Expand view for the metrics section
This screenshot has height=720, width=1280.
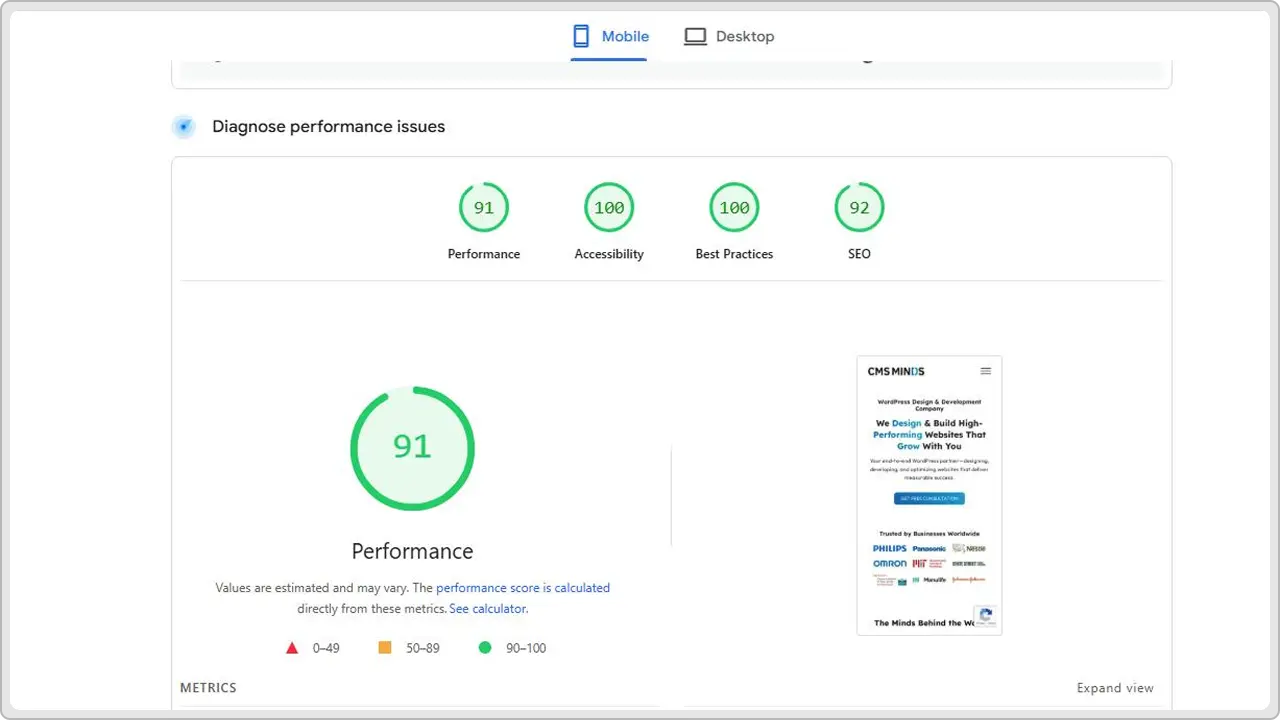1115,687
